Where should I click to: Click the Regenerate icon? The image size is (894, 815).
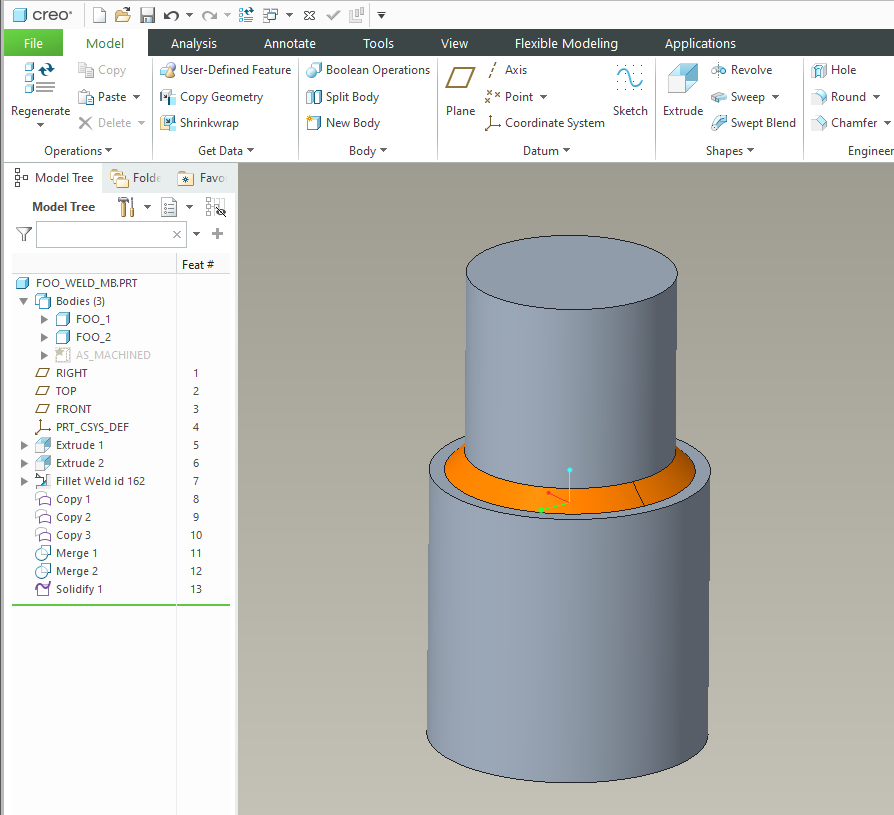(40, 80)
